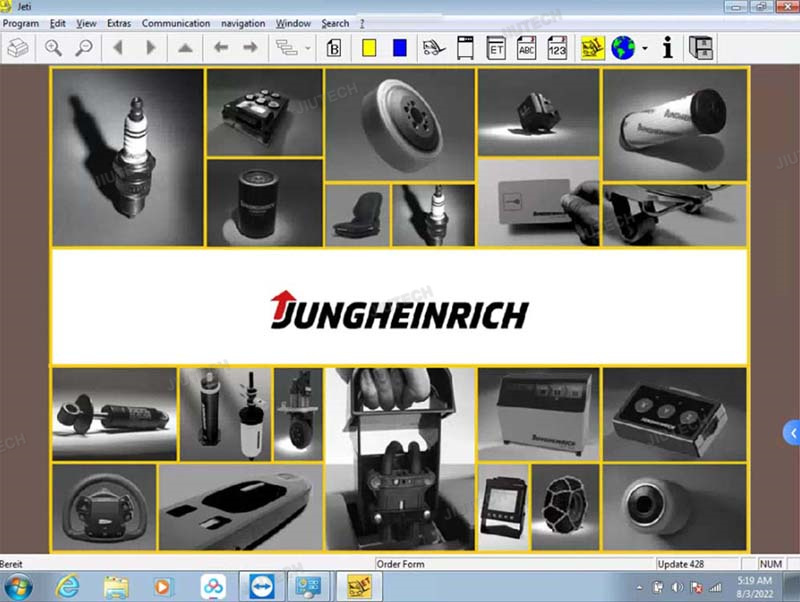This screenshot has height=602, width=800.
Task: Click the floppy disk save icon
Action: pyautogui.click(x=701, y=47)
